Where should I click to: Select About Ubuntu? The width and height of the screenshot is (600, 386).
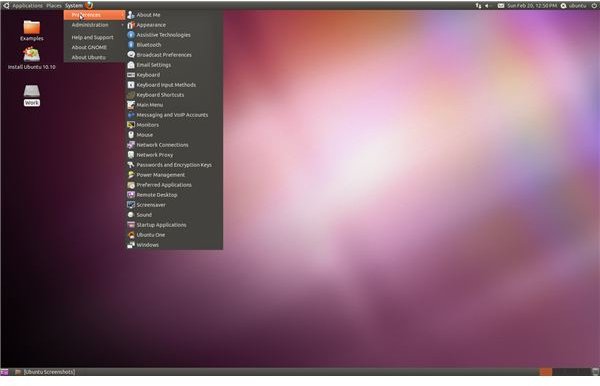[94, 57]
